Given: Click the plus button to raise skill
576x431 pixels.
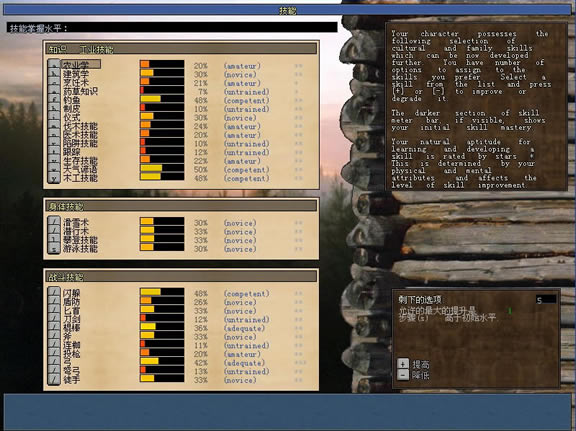Looking at the screenshot, I should 403,364.
